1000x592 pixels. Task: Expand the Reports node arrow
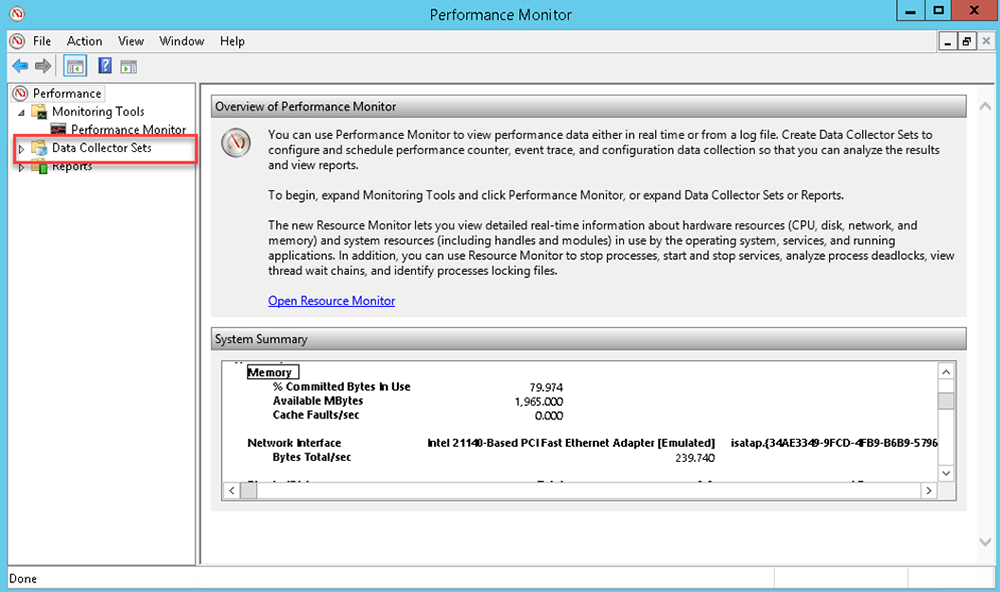[x=21, y=167]
